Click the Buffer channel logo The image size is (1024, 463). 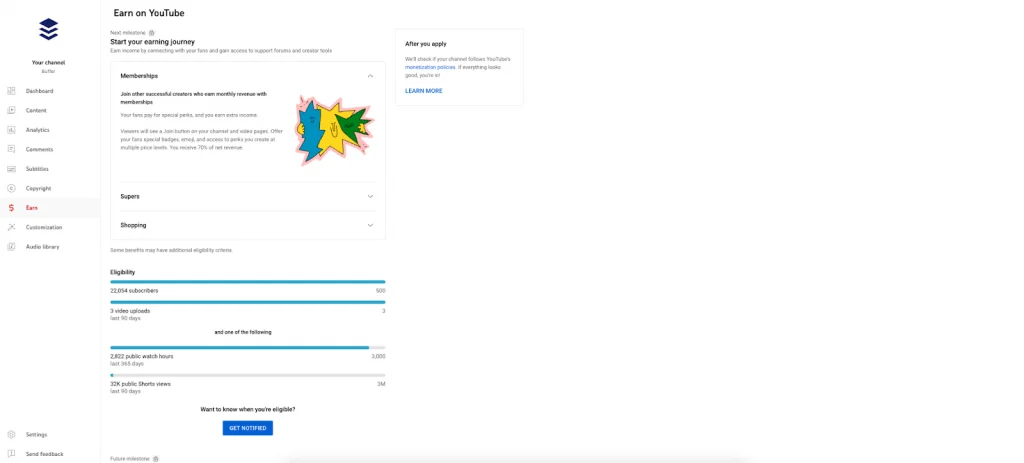click(x=48, y=29)
